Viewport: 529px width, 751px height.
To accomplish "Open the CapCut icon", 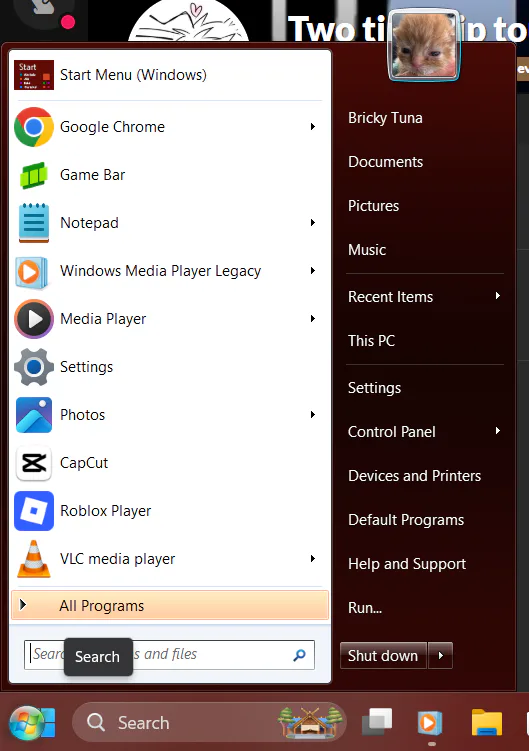I will click(34, 463).
